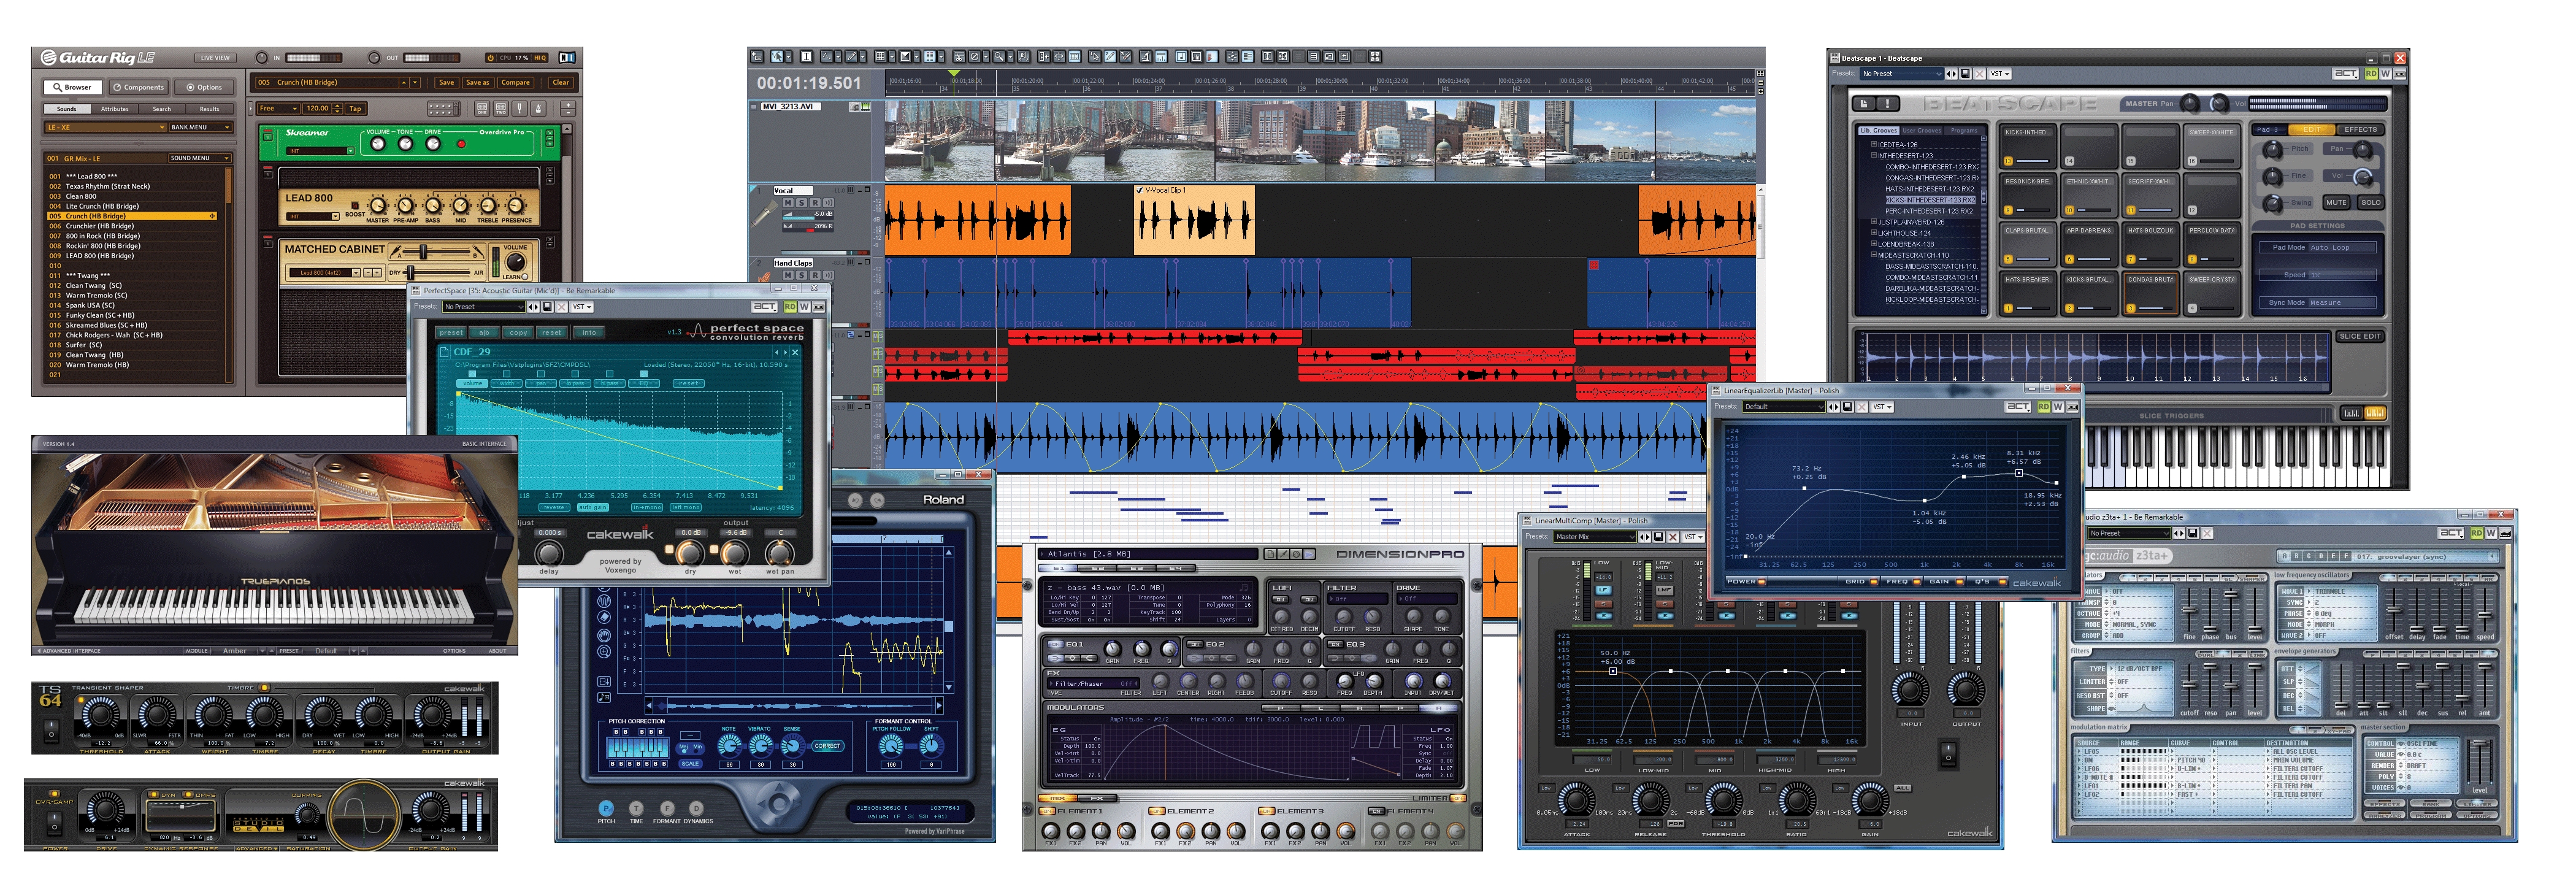
Task: Select HATS-INTHEDESERT-123.RX2 in Beatscape
Action: (x=1930, y=189)
